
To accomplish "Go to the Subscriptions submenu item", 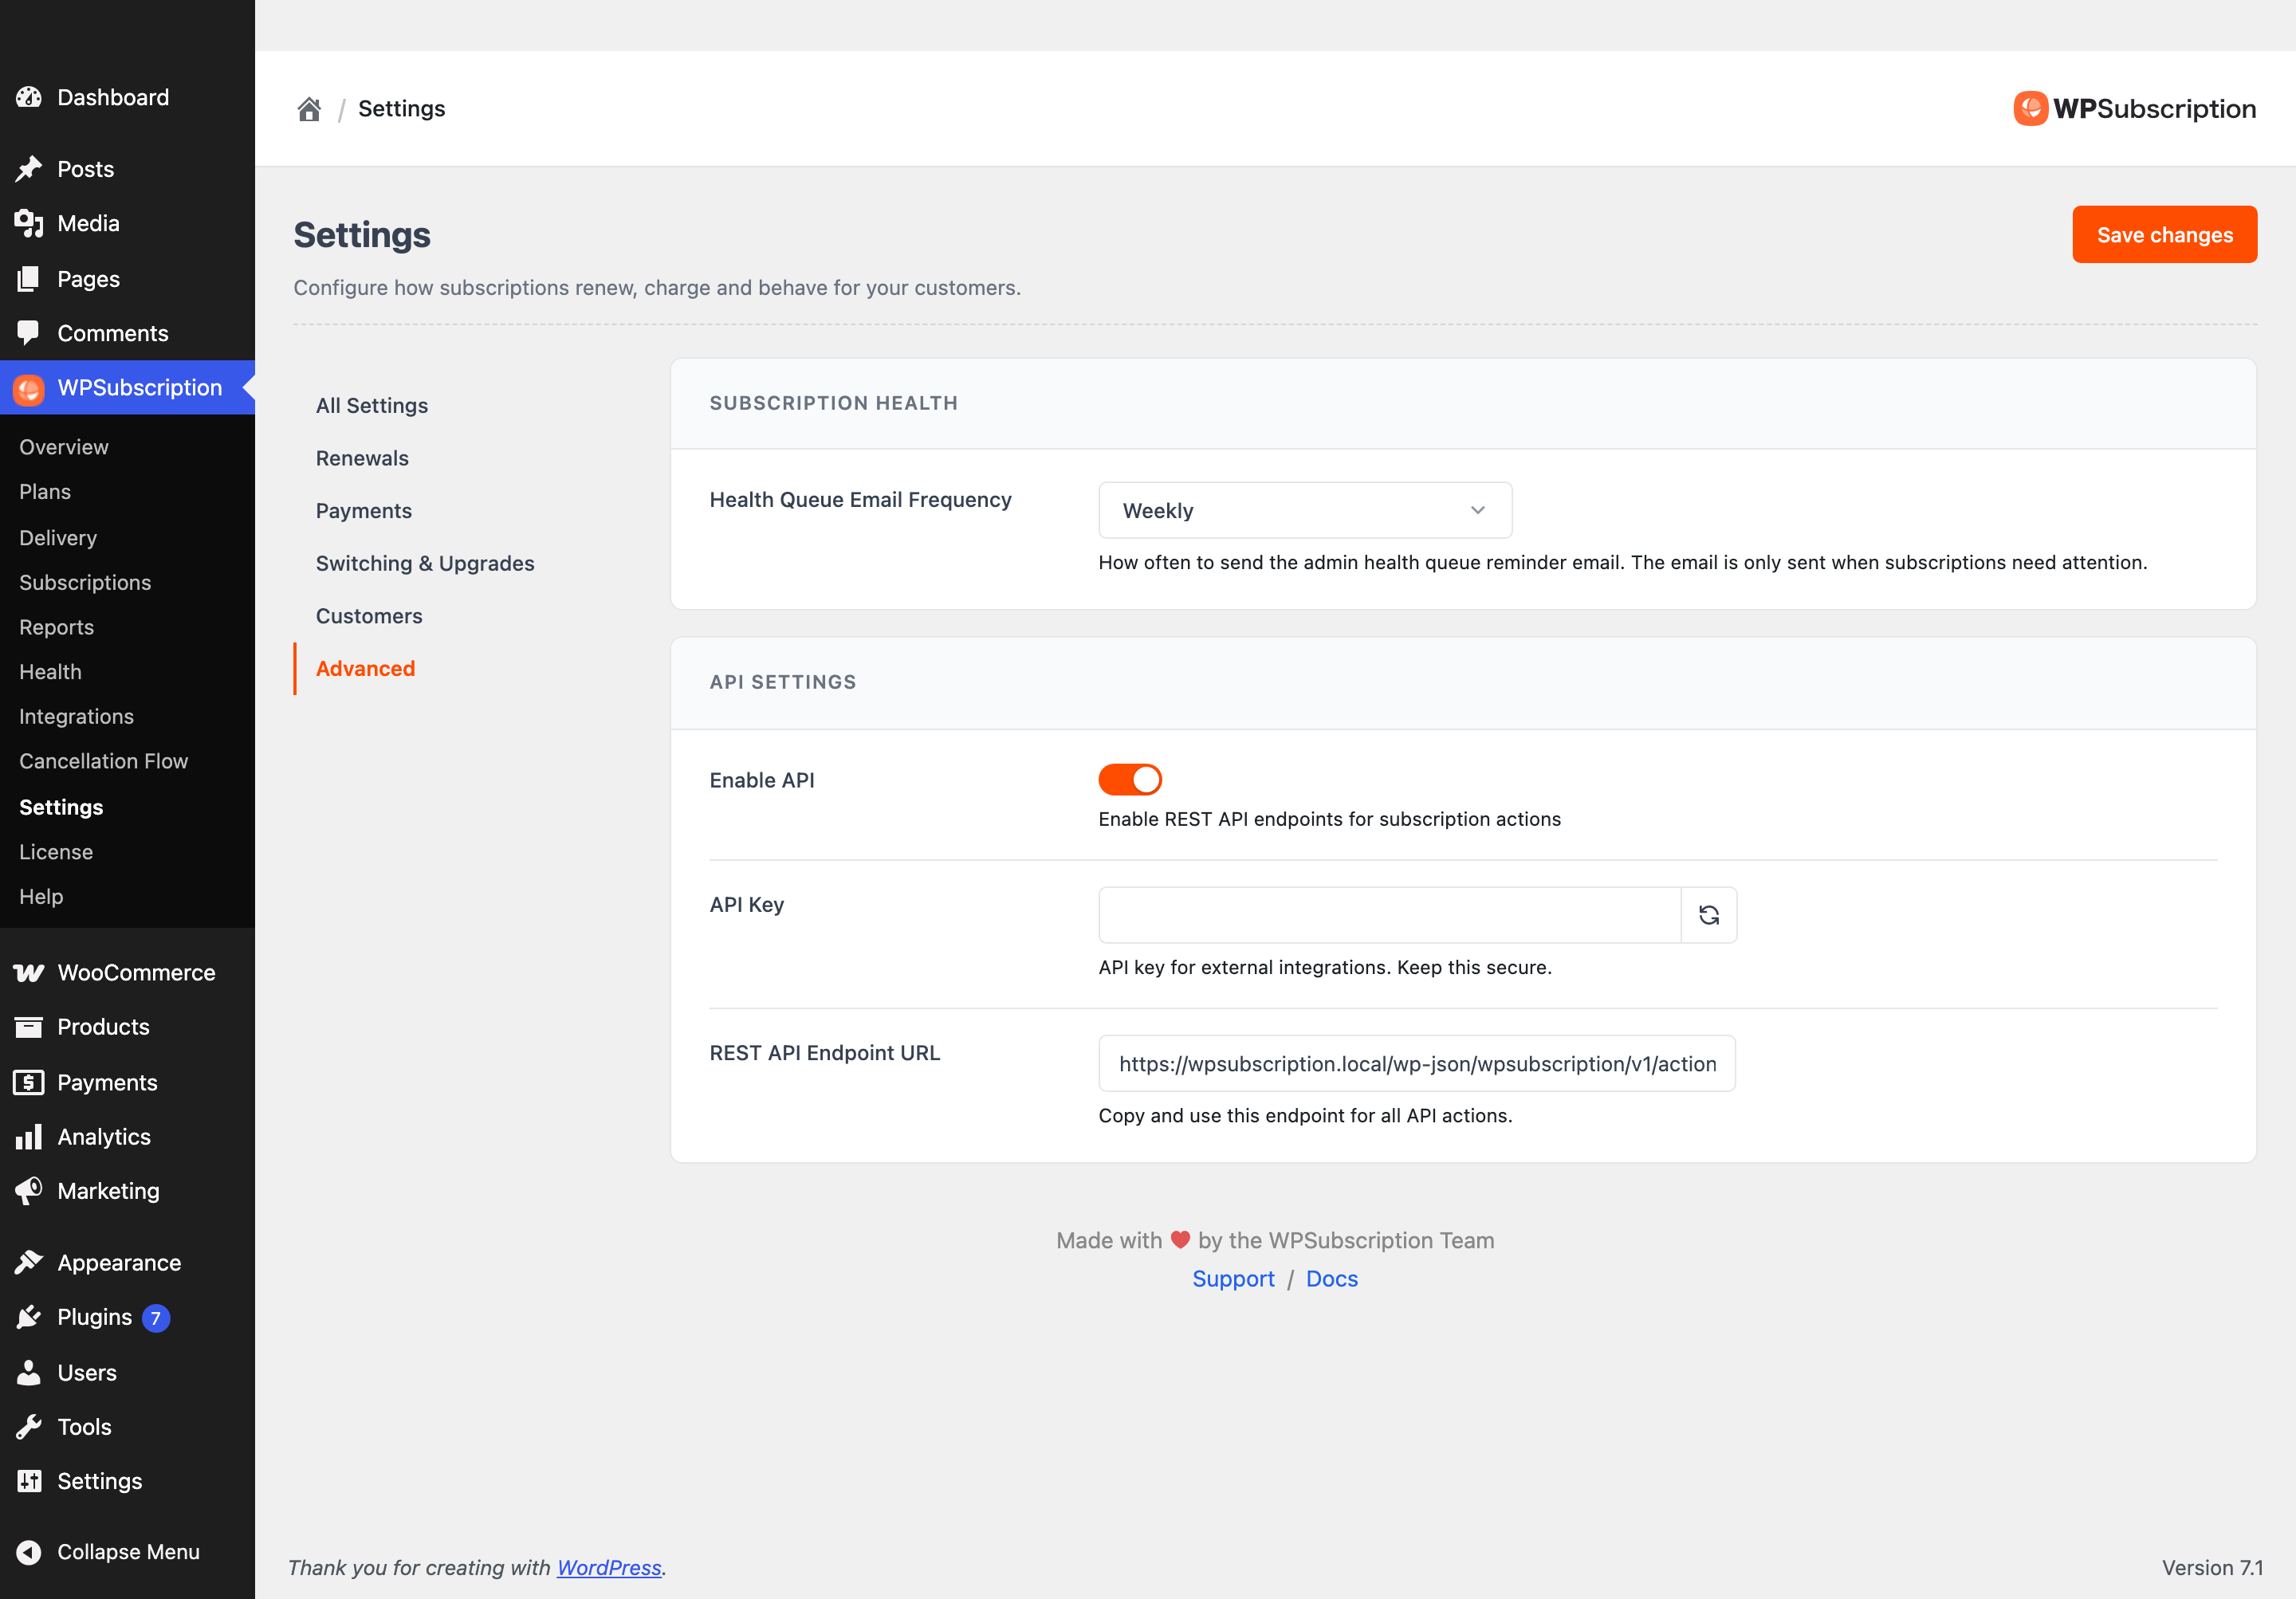I will [85, 583].
